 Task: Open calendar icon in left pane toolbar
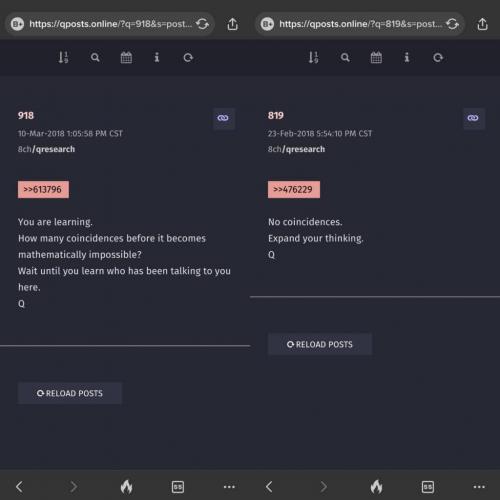(126, 58)
